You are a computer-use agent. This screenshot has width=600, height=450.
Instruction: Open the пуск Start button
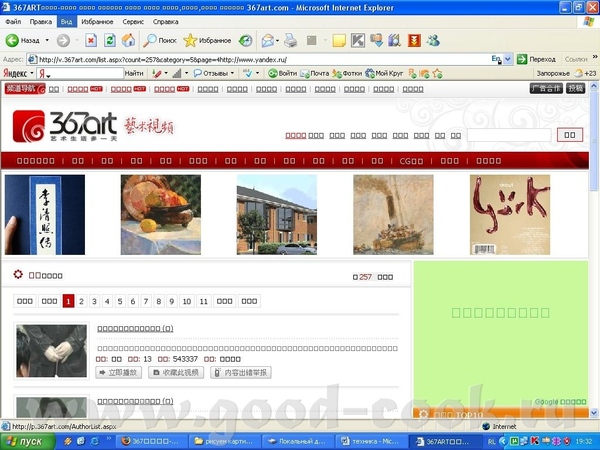[27, 442]
